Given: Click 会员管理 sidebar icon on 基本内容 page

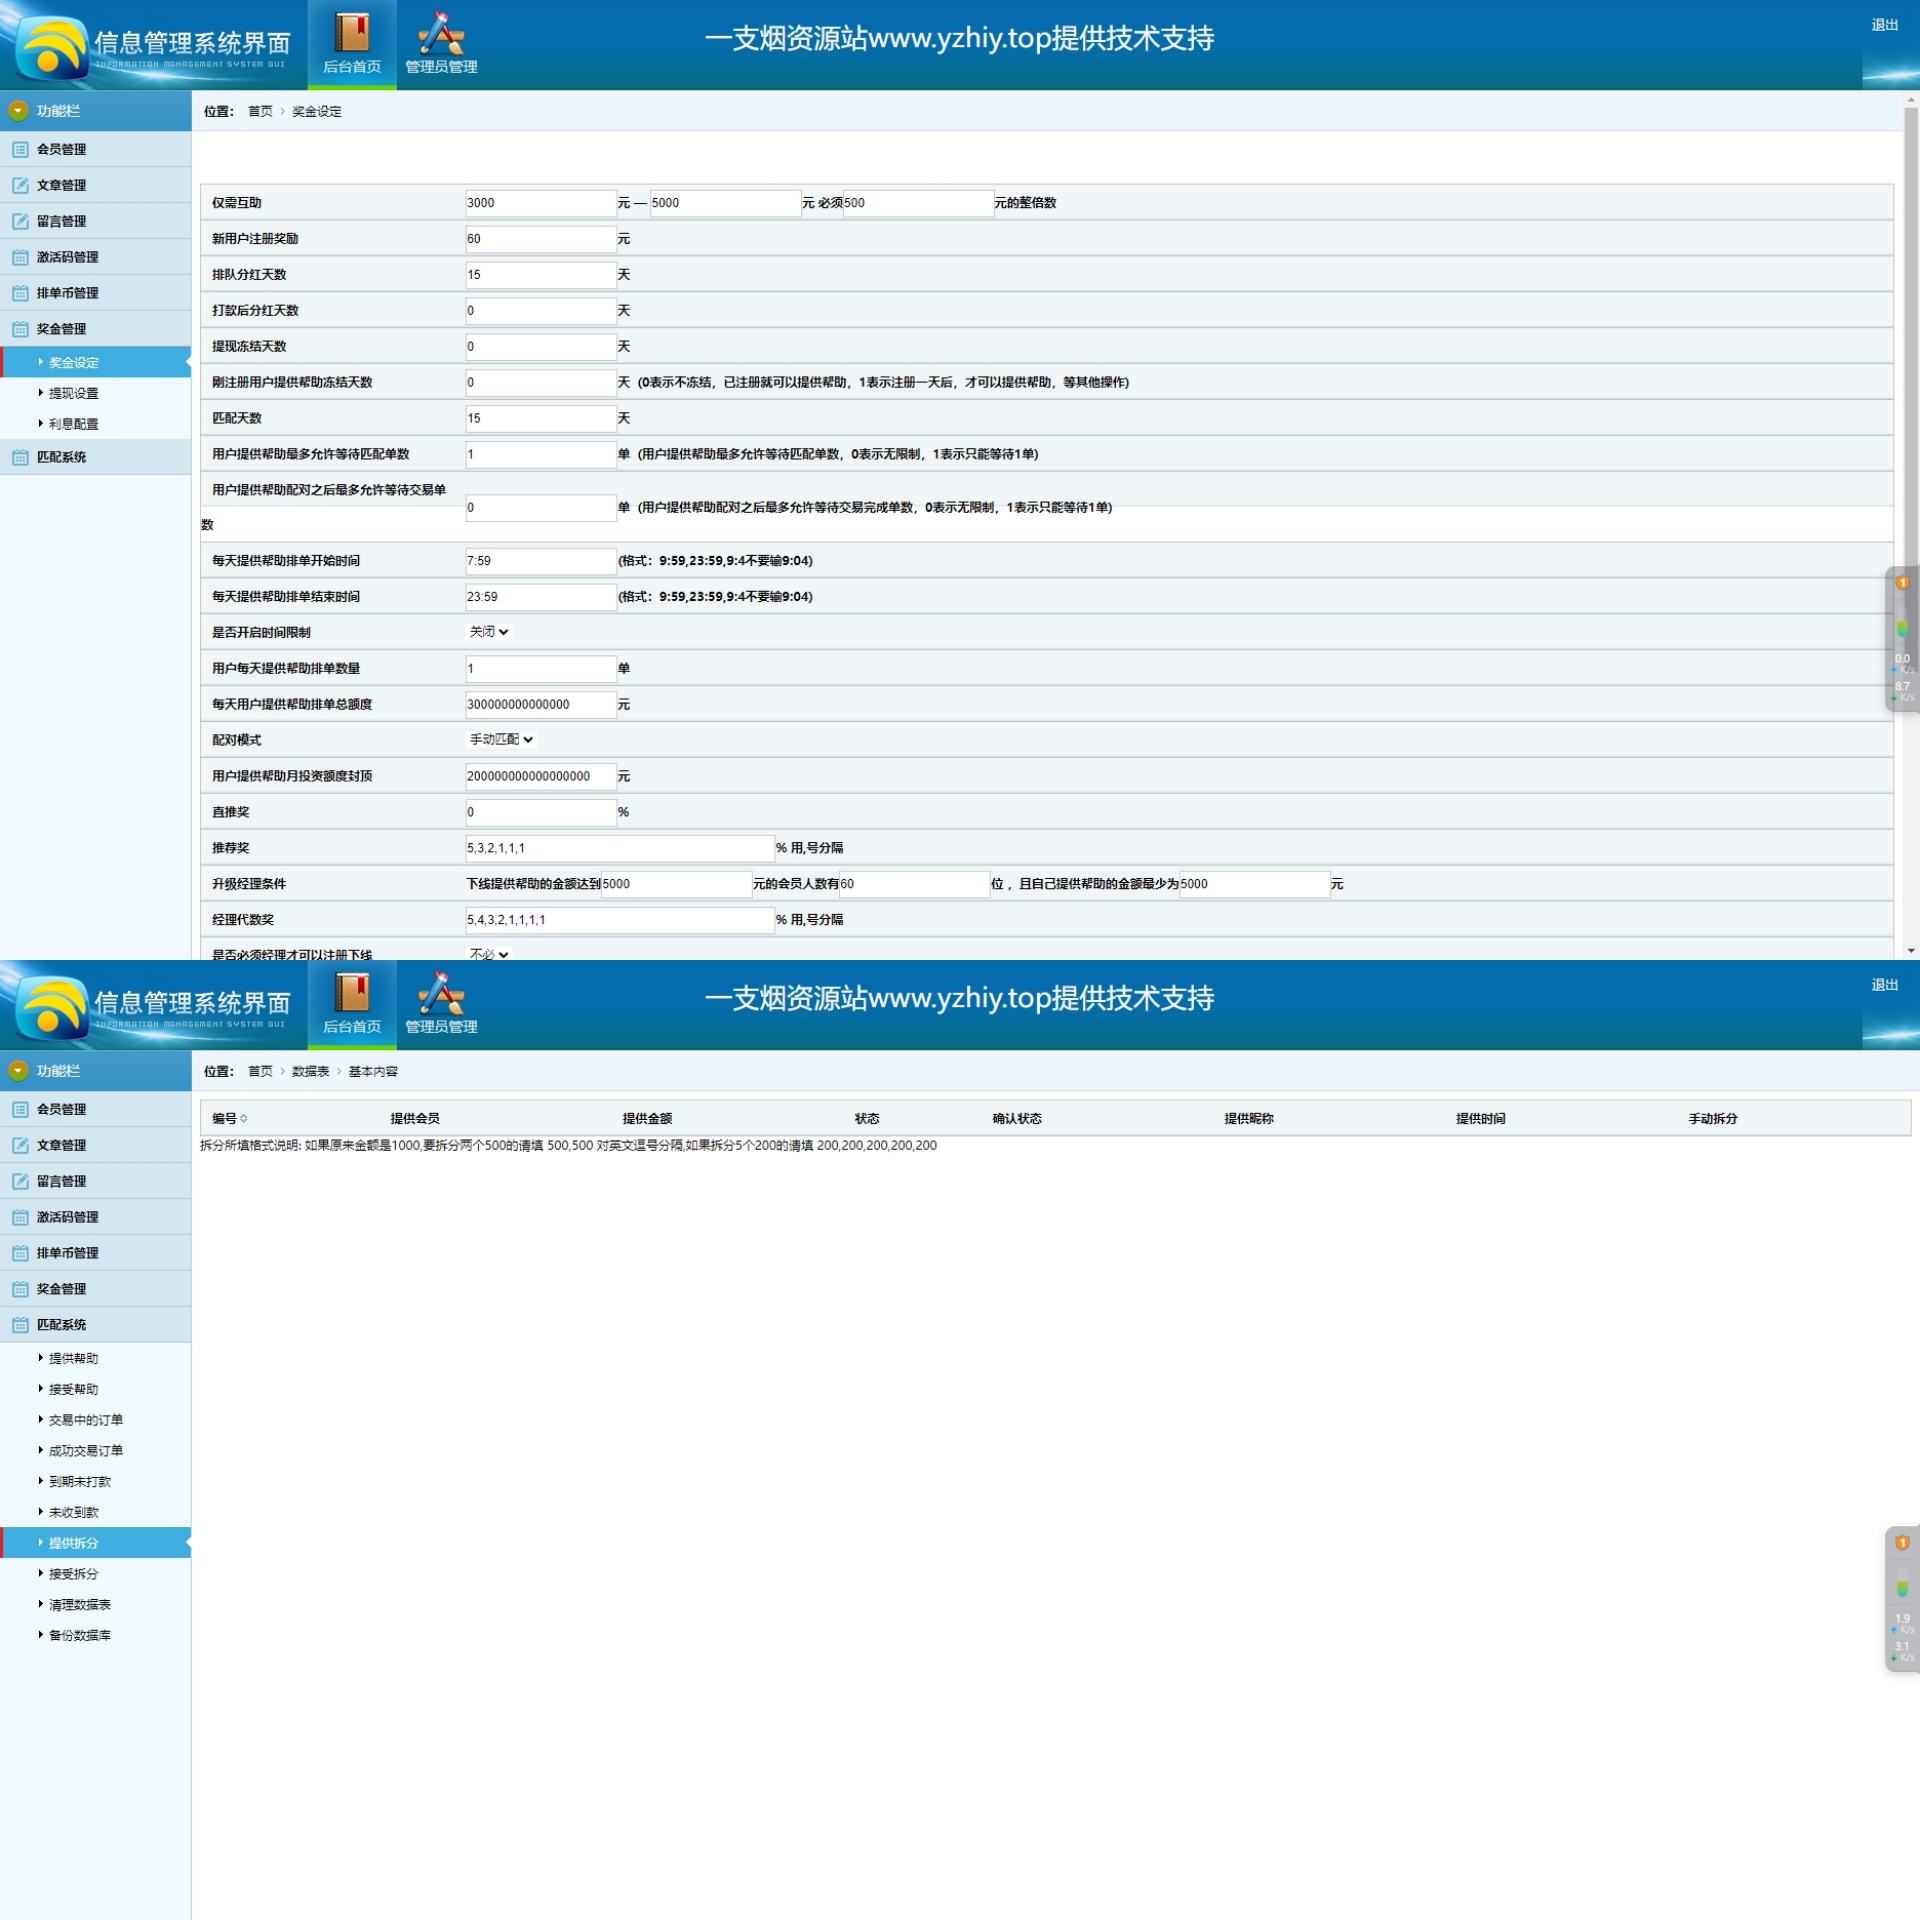Looking at the screenshot, I should point(20,1109).
